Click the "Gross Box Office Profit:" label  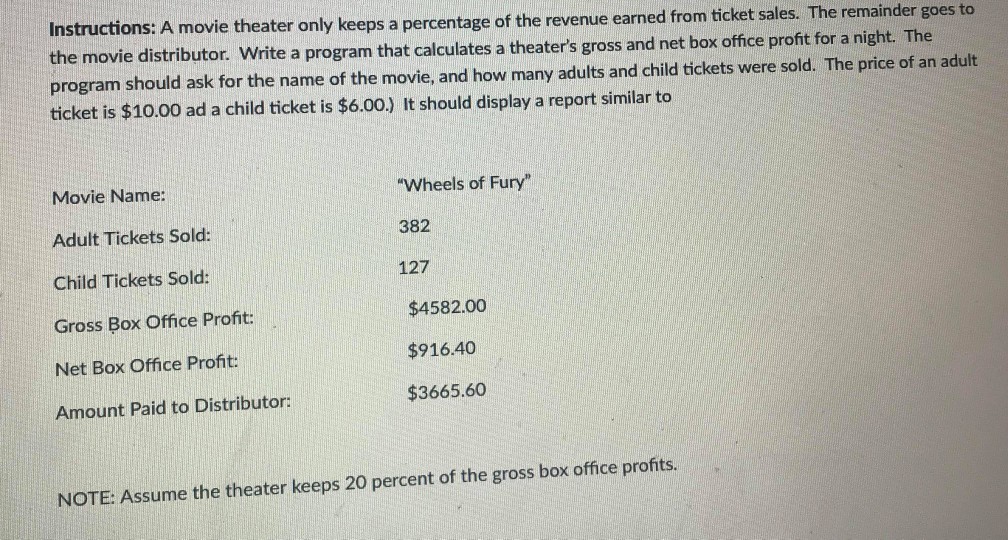pos(154,323)
